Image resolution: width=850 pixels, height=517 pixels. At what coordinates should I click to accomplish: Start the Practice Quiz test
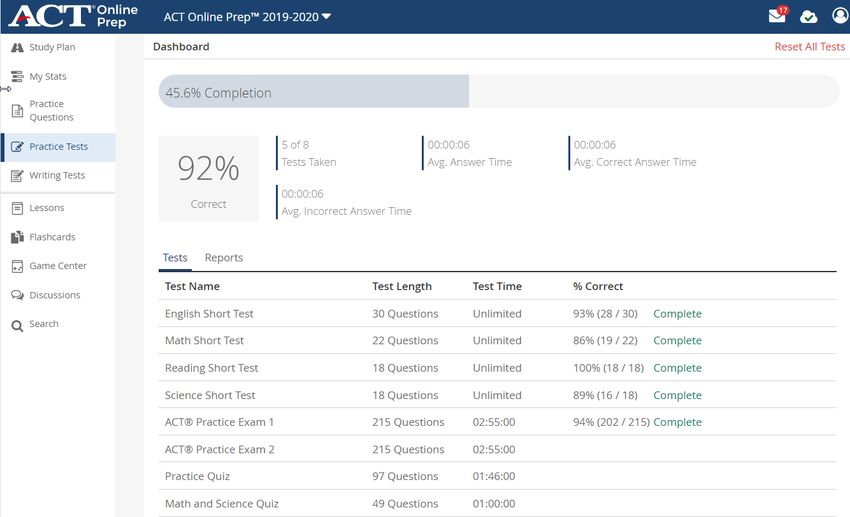pyautogui.click(x=497, y=476)
